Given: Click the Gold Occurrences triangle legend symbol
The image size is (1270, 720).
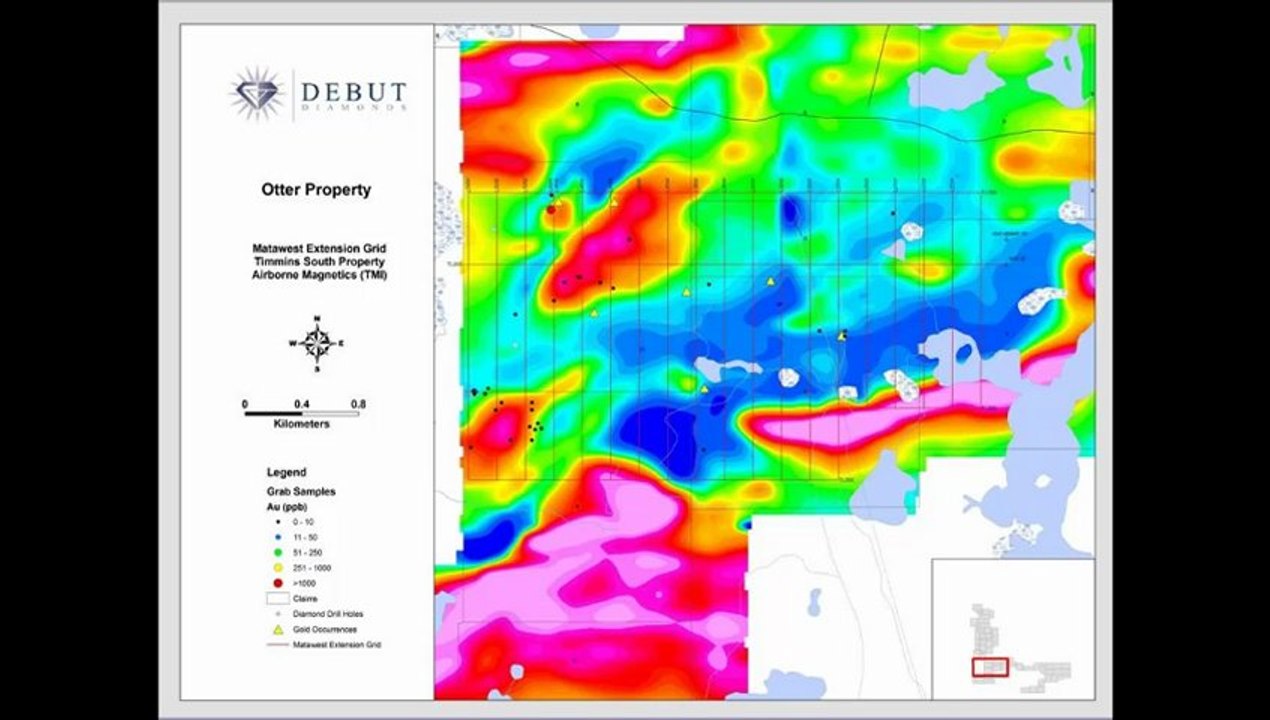Looking at the screenshot, I should (276, 630).
